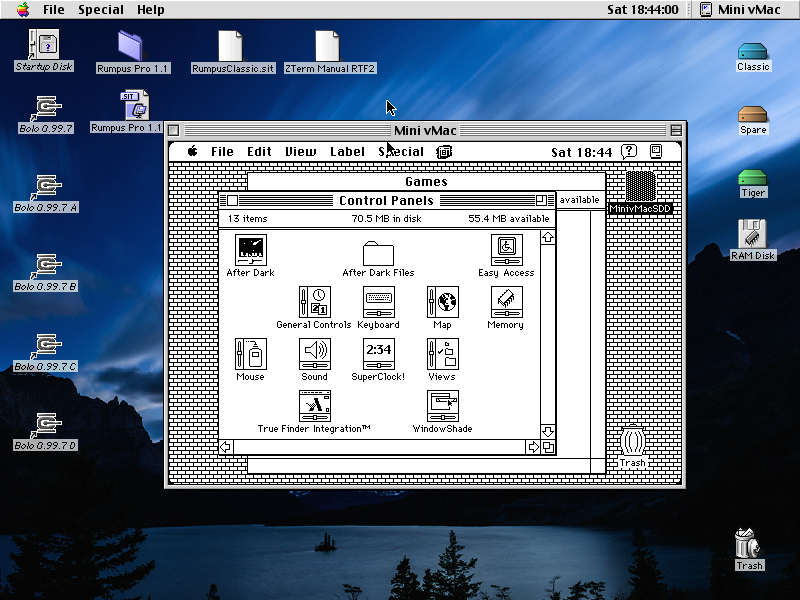The height and width of the screenshot is (600, 800).
Task: Collapse the outer Mini vMac window
Action: [676, 131]
